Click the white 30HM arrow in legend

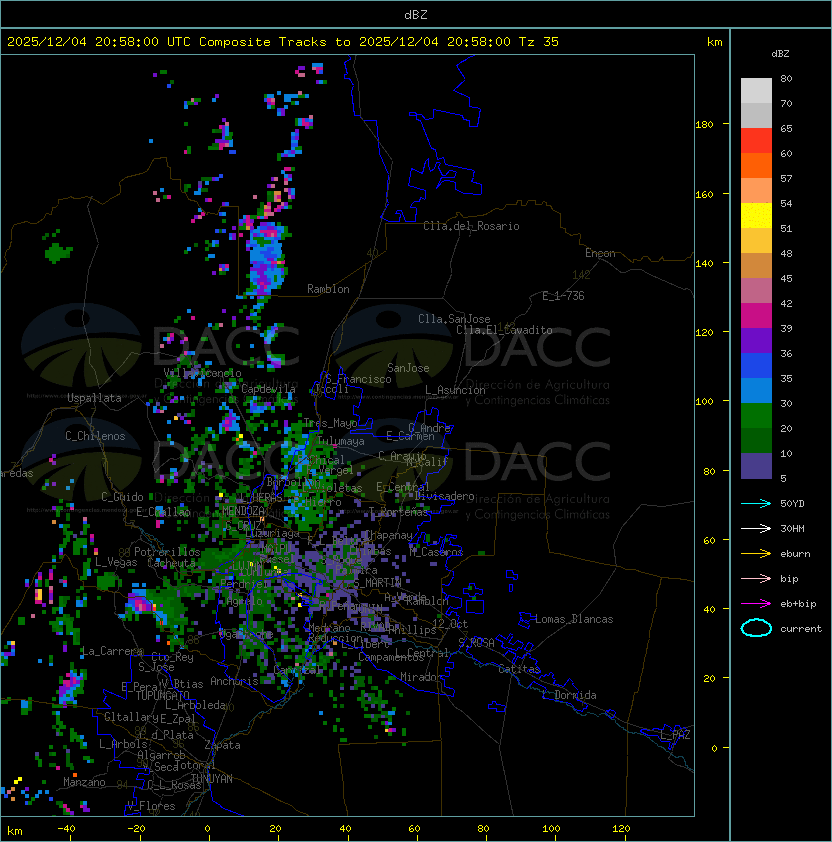tap(756, 528)
